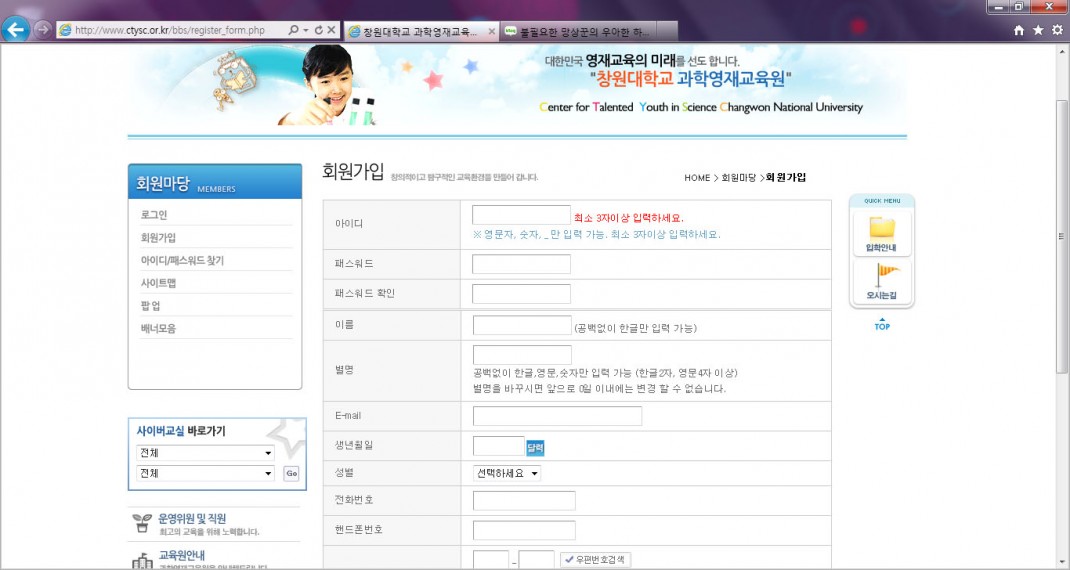Refresh the page using the reload icon
Viewport: 1070px width, 570px height.
point(318,31)
